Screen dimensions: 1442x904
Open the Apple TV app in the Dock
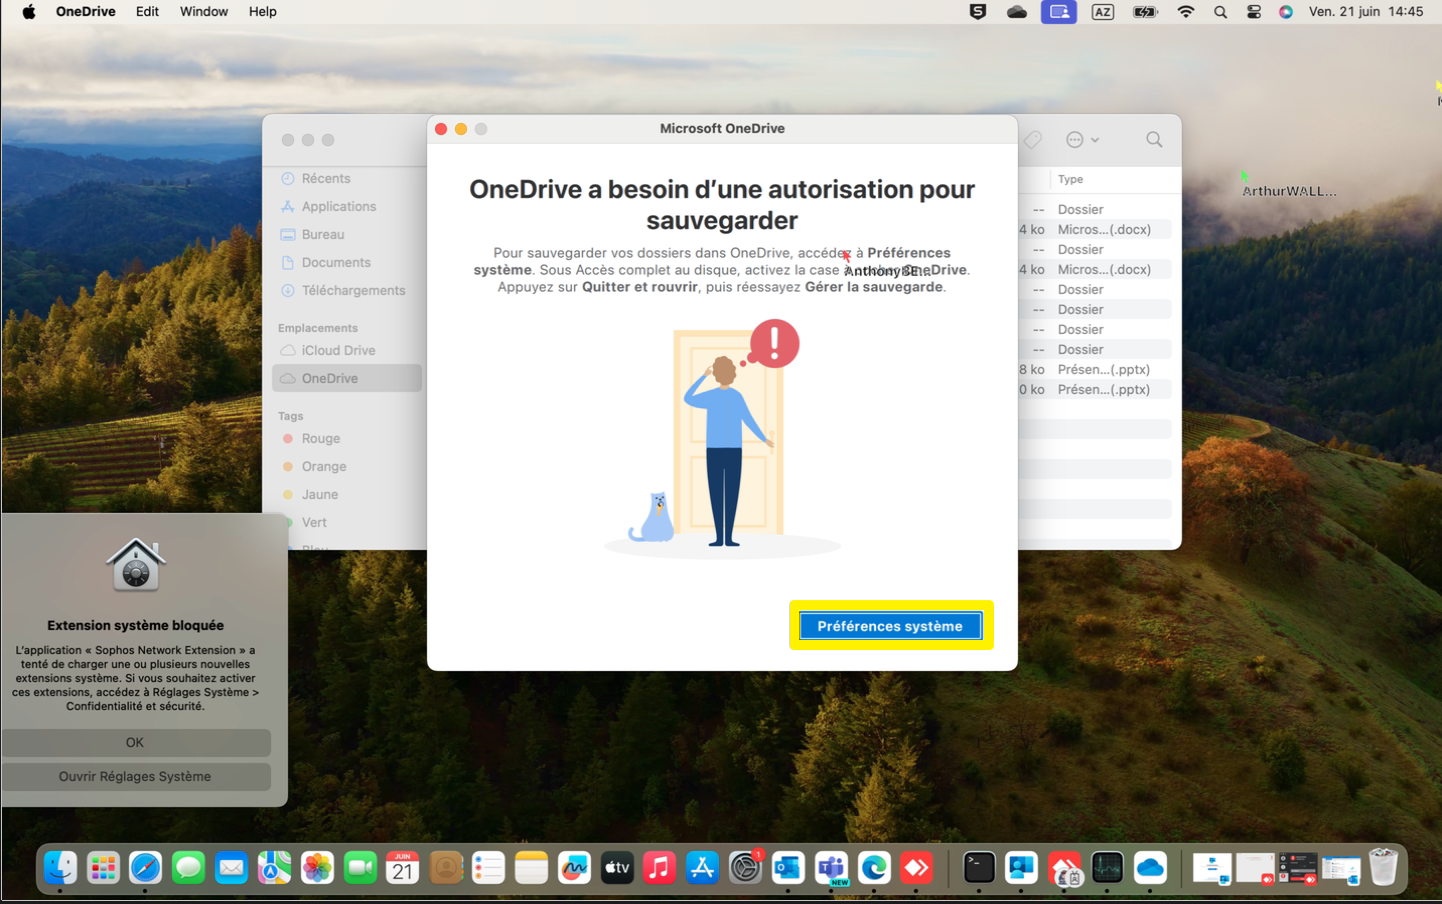point(617,868)
